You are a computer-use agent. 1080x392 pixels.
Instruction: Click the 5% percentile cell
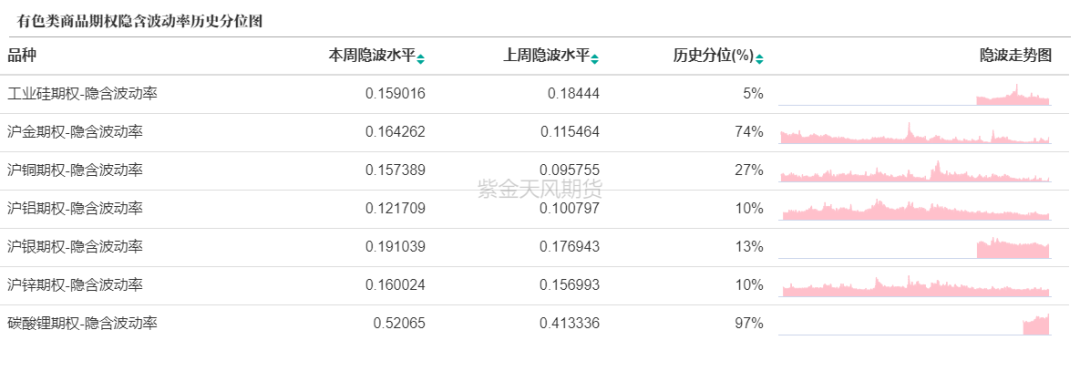pyautogui.click(x=753, y=94)
